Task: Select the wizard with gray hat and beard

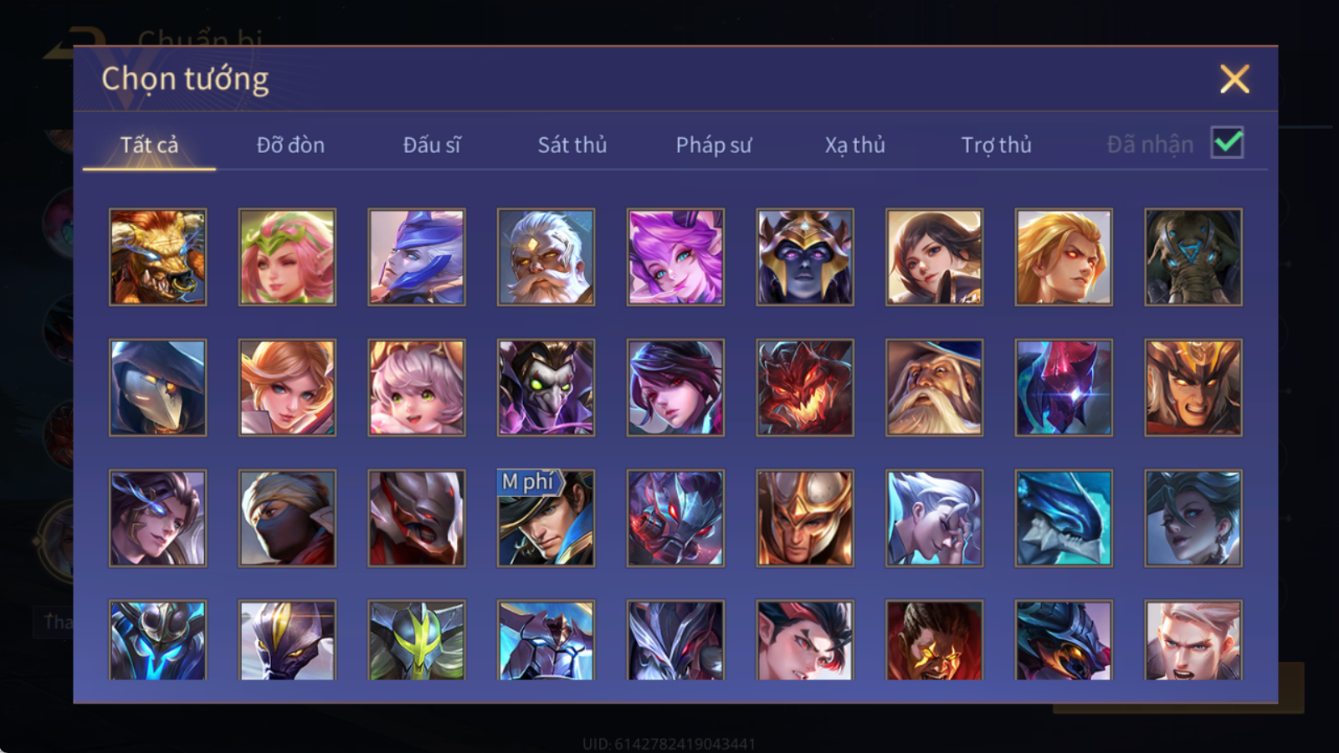Action: pyautogui.click(x=934, y=388)
